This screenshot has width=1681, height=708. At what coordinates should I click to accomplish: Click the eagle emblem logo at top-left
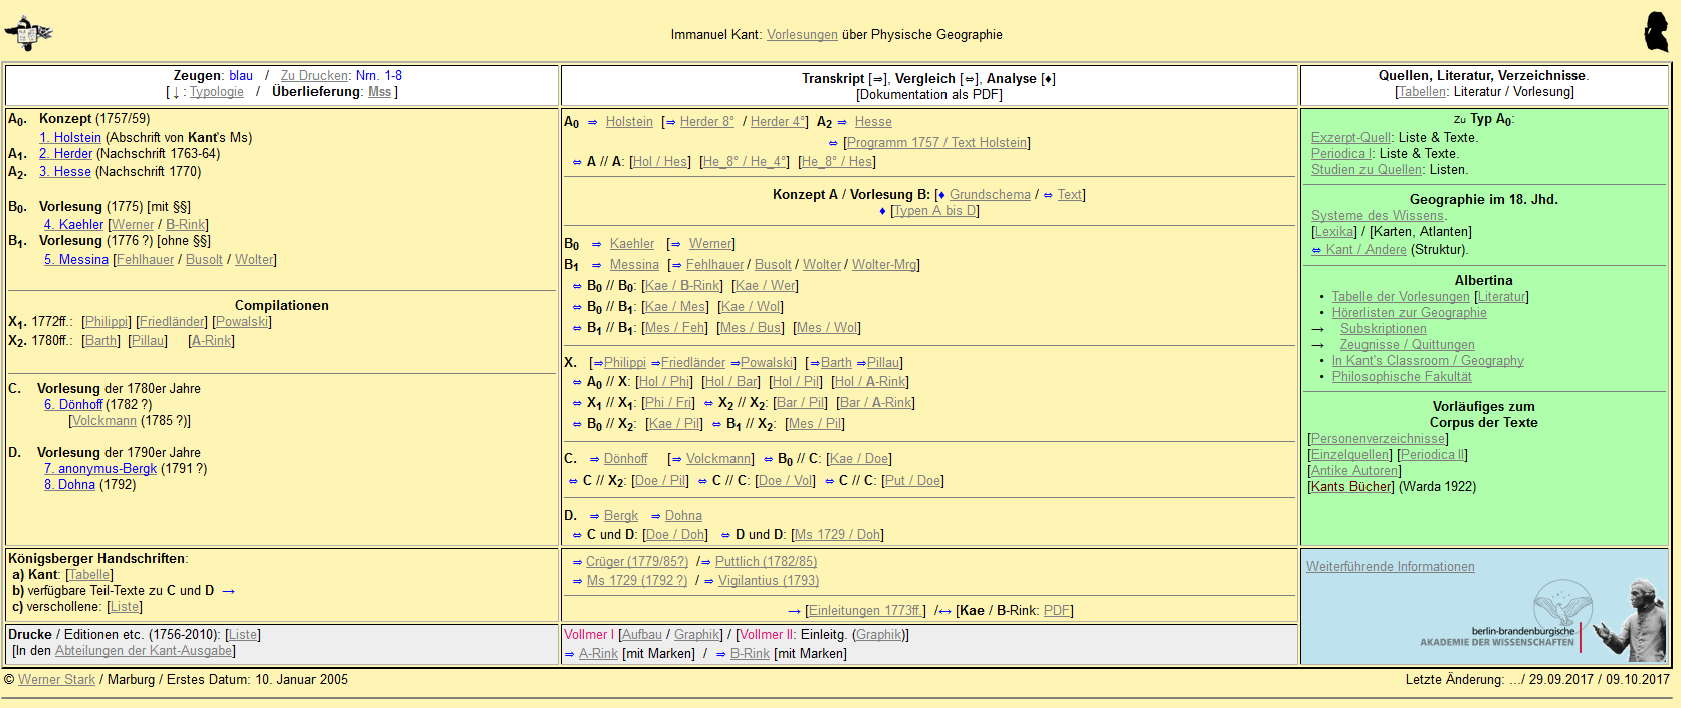[x=28, y=34]
